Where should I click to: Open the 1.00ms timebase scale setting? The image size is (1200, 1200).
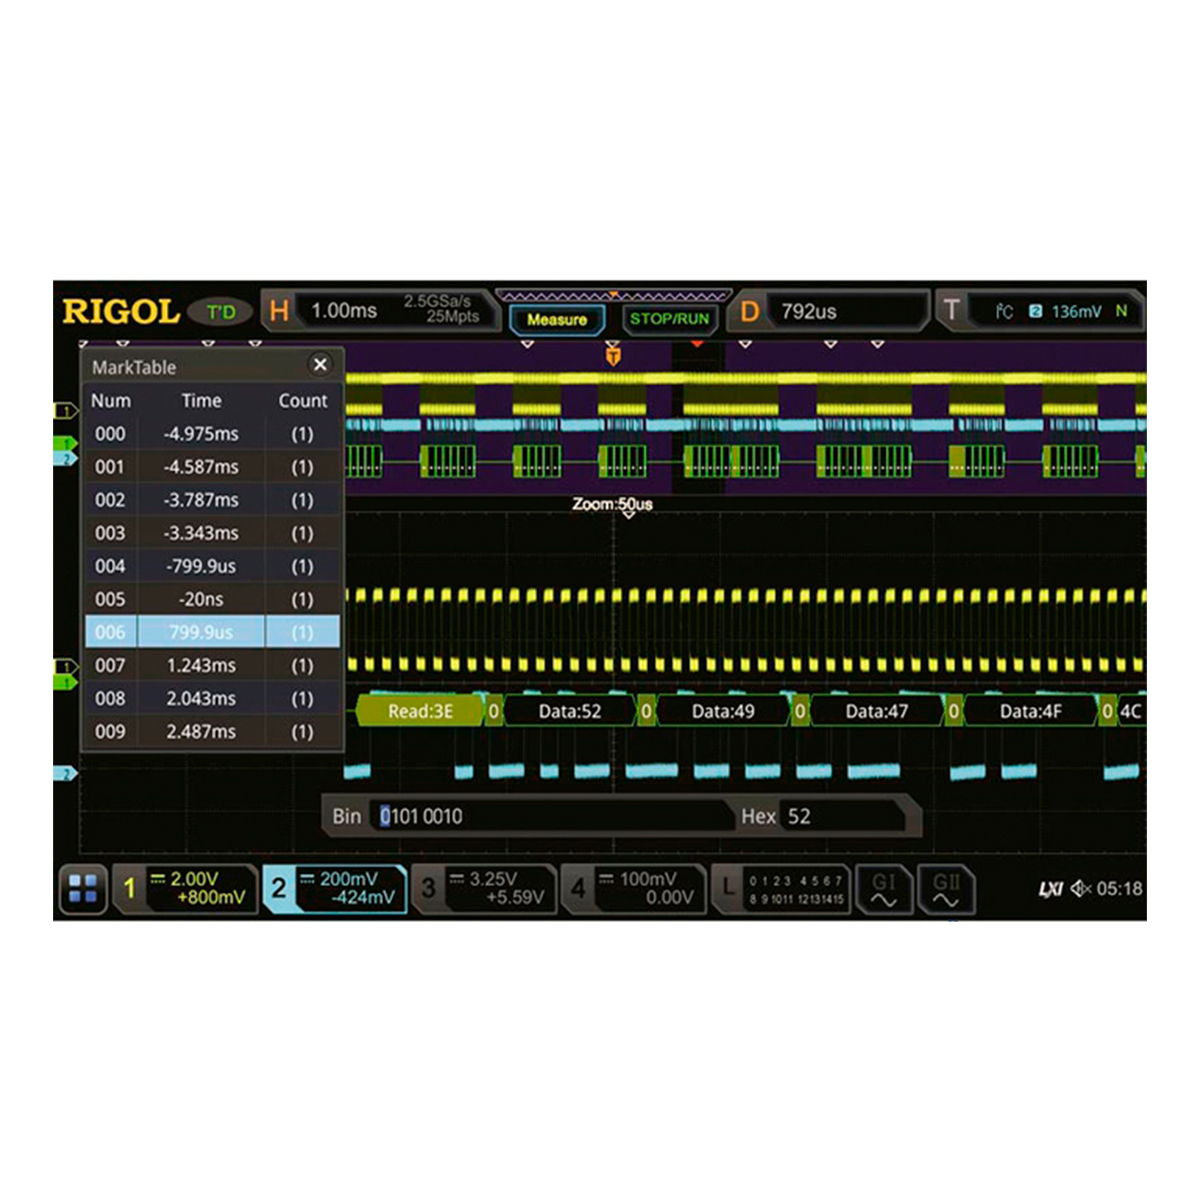(344, 311)
